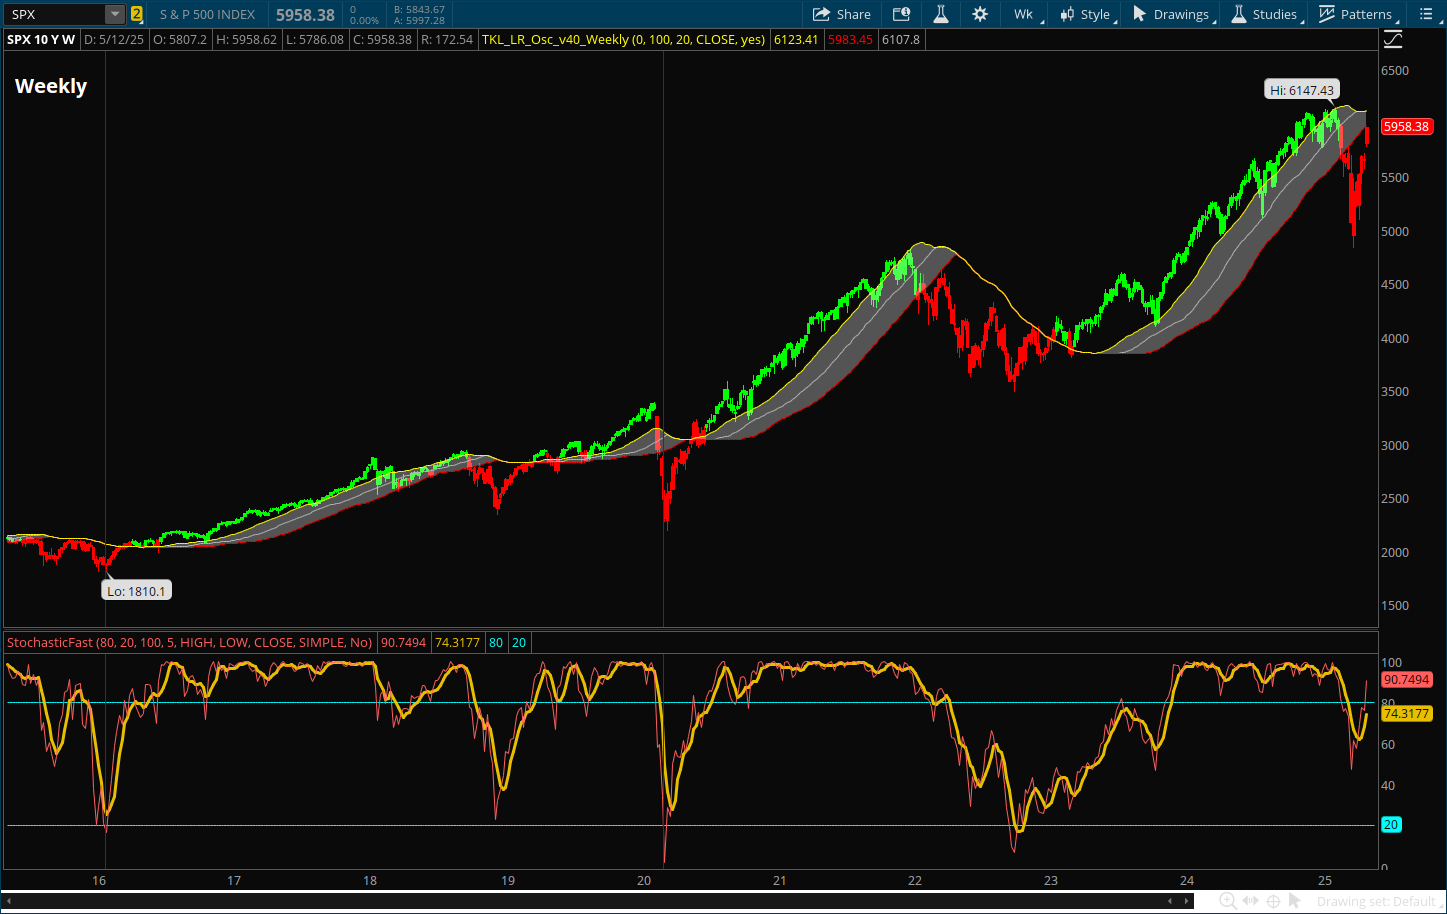Viewport: 1447px width, 914px height.
Task: Click the far-right arrow of bottom scrollbar
Action: [x=1187, y=901]
